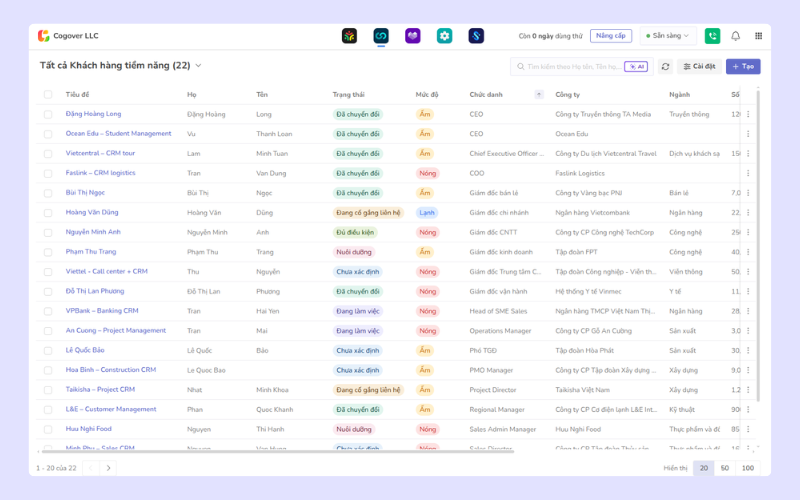Open the black colorful tree app icon
This screenshot has width=800, height=500.
pos(349,36)
